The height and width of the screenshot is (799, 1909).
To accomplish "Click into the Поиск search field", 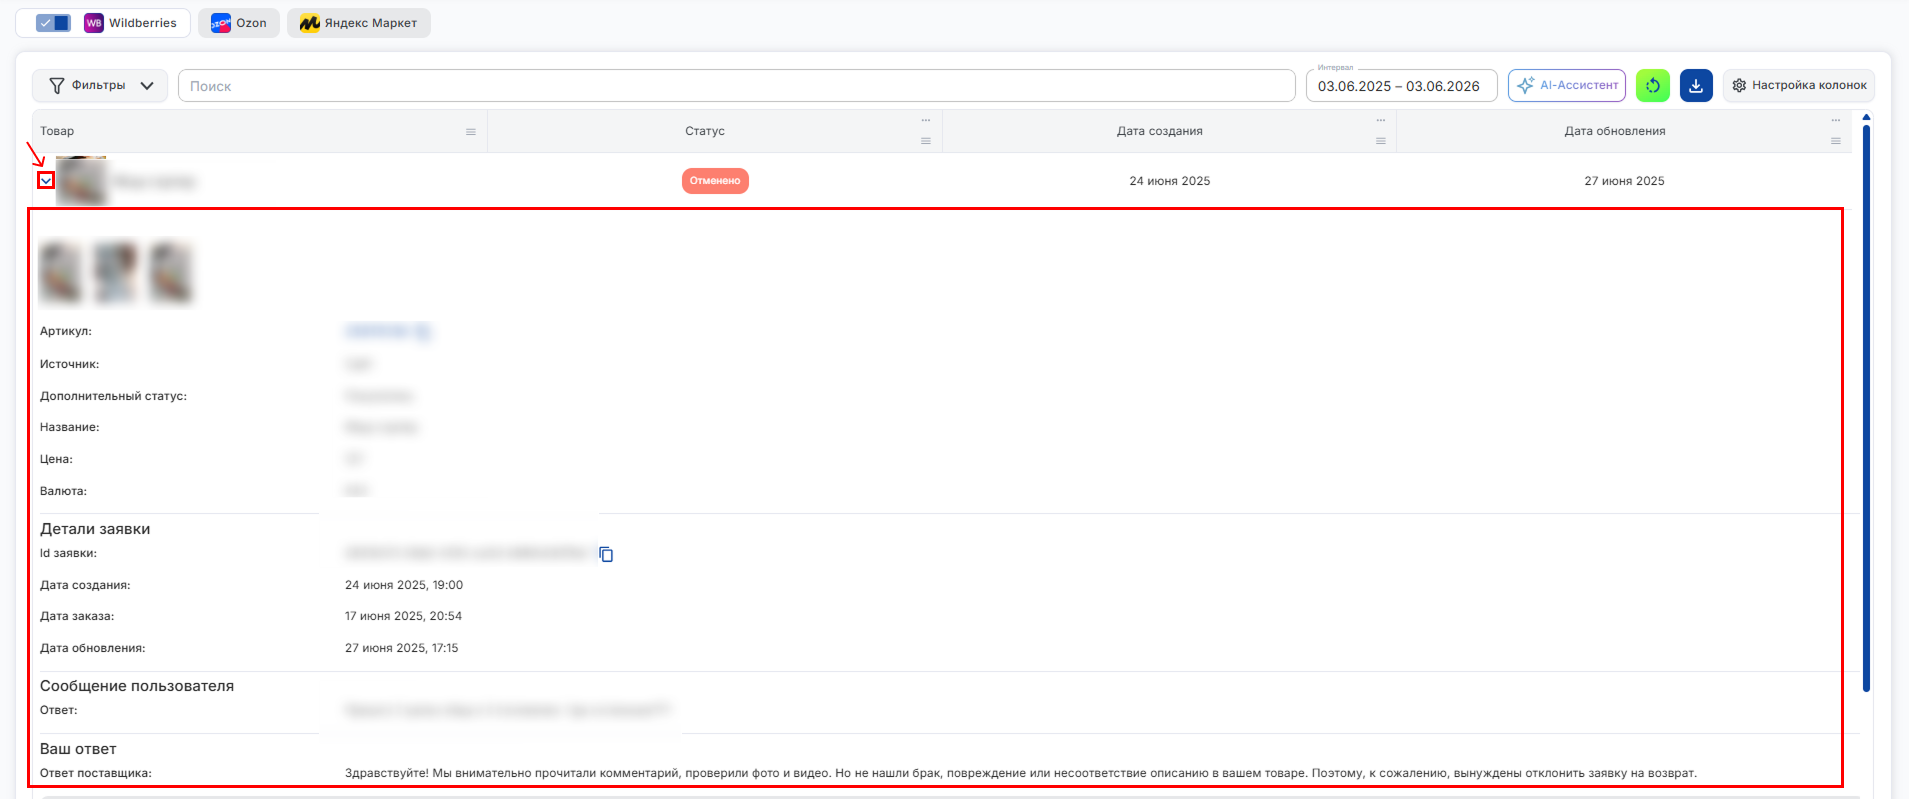I will click(x=737, y=86).
